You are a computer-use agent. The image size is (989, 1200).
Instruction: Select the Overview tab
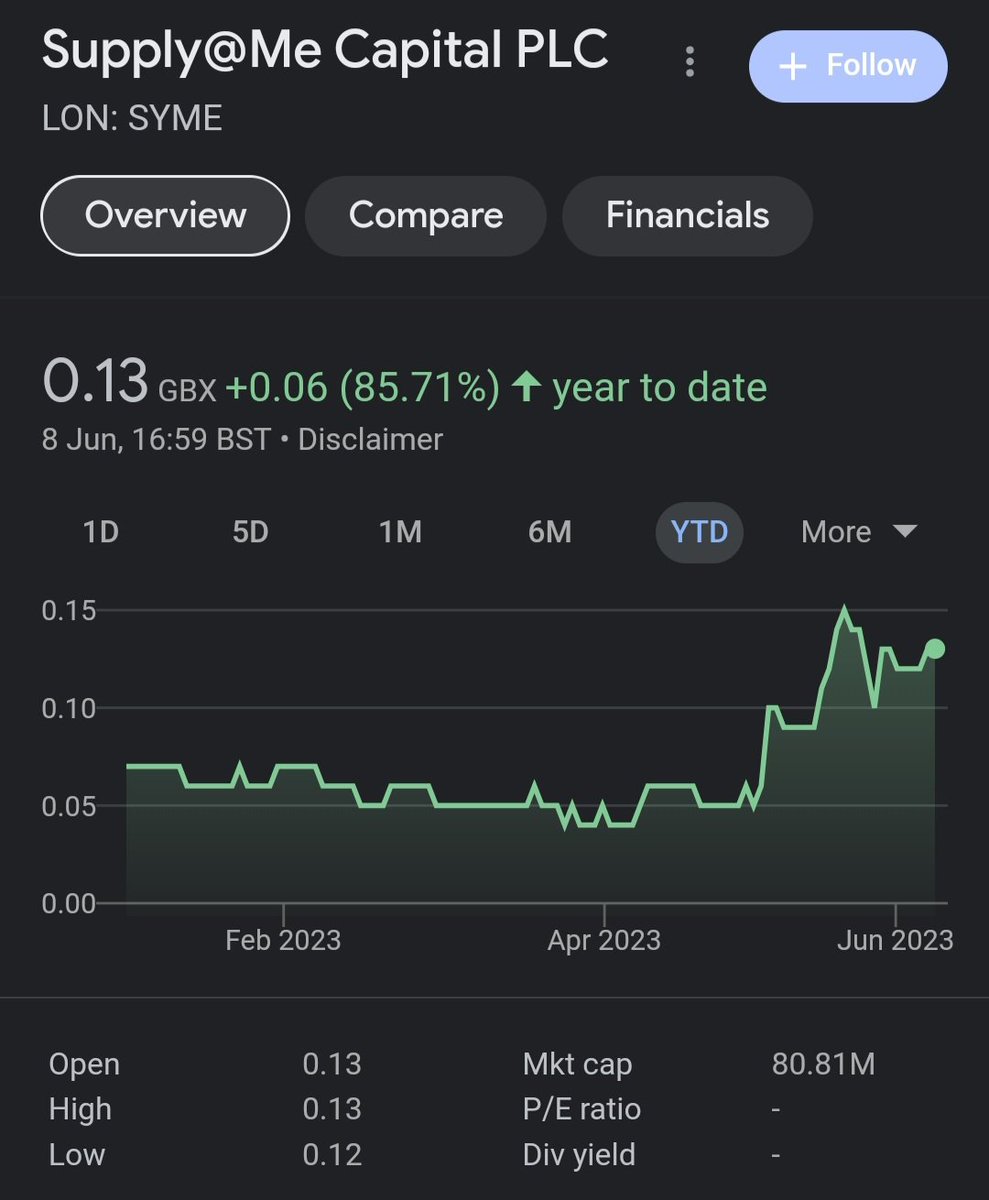pos(165,215)
